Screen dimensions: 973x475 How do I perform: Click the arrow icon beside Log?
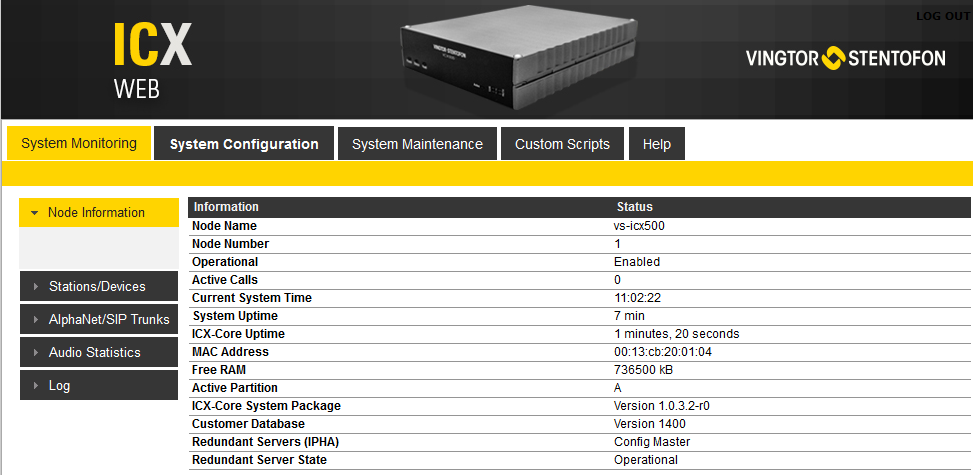pos(36,386)
